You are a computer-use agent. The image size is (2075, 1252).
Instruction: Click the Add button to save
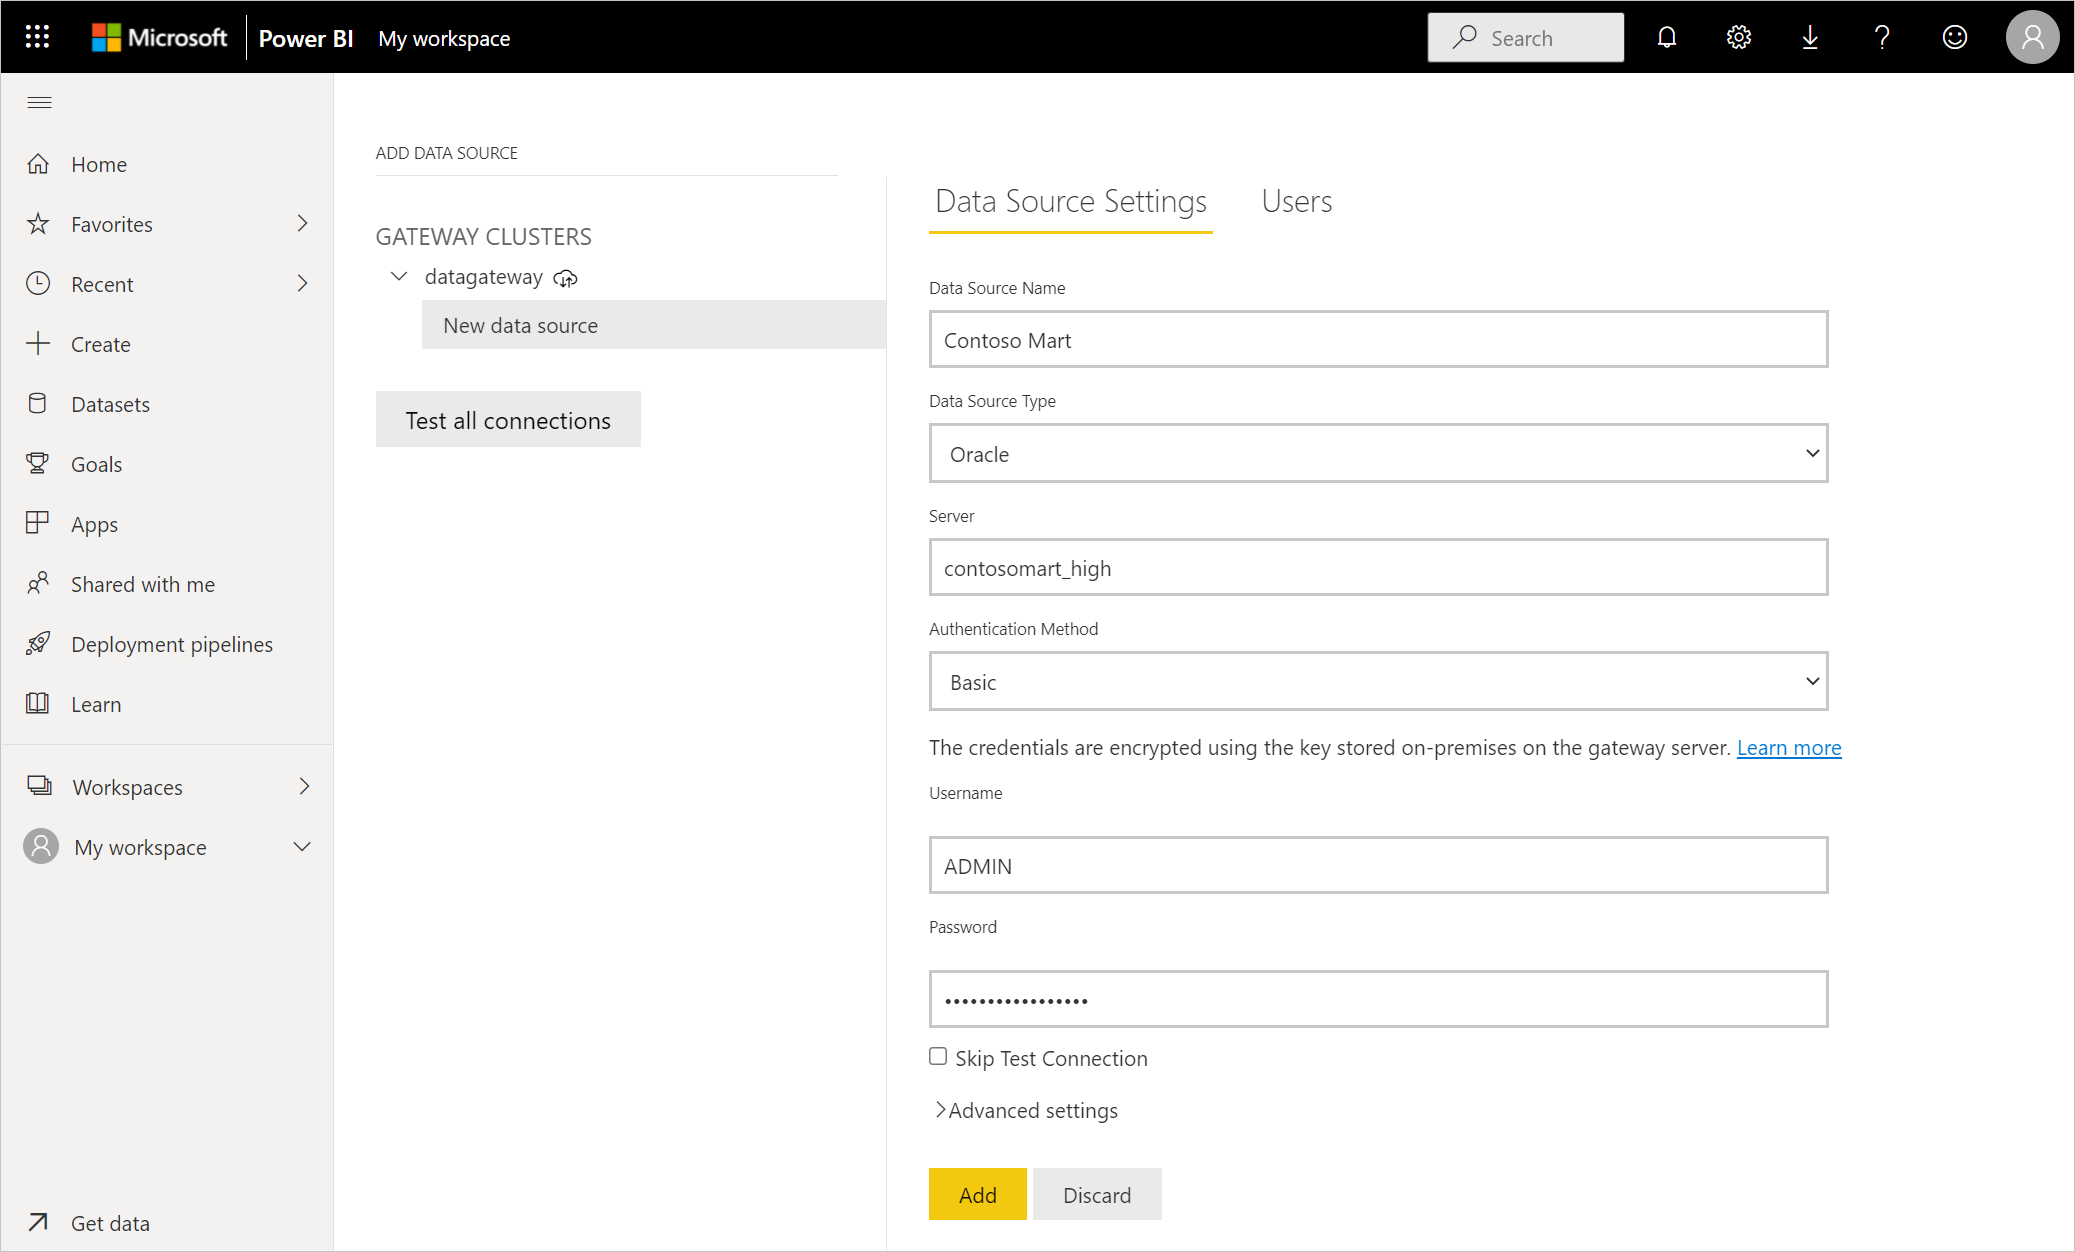coord(977,1194)
